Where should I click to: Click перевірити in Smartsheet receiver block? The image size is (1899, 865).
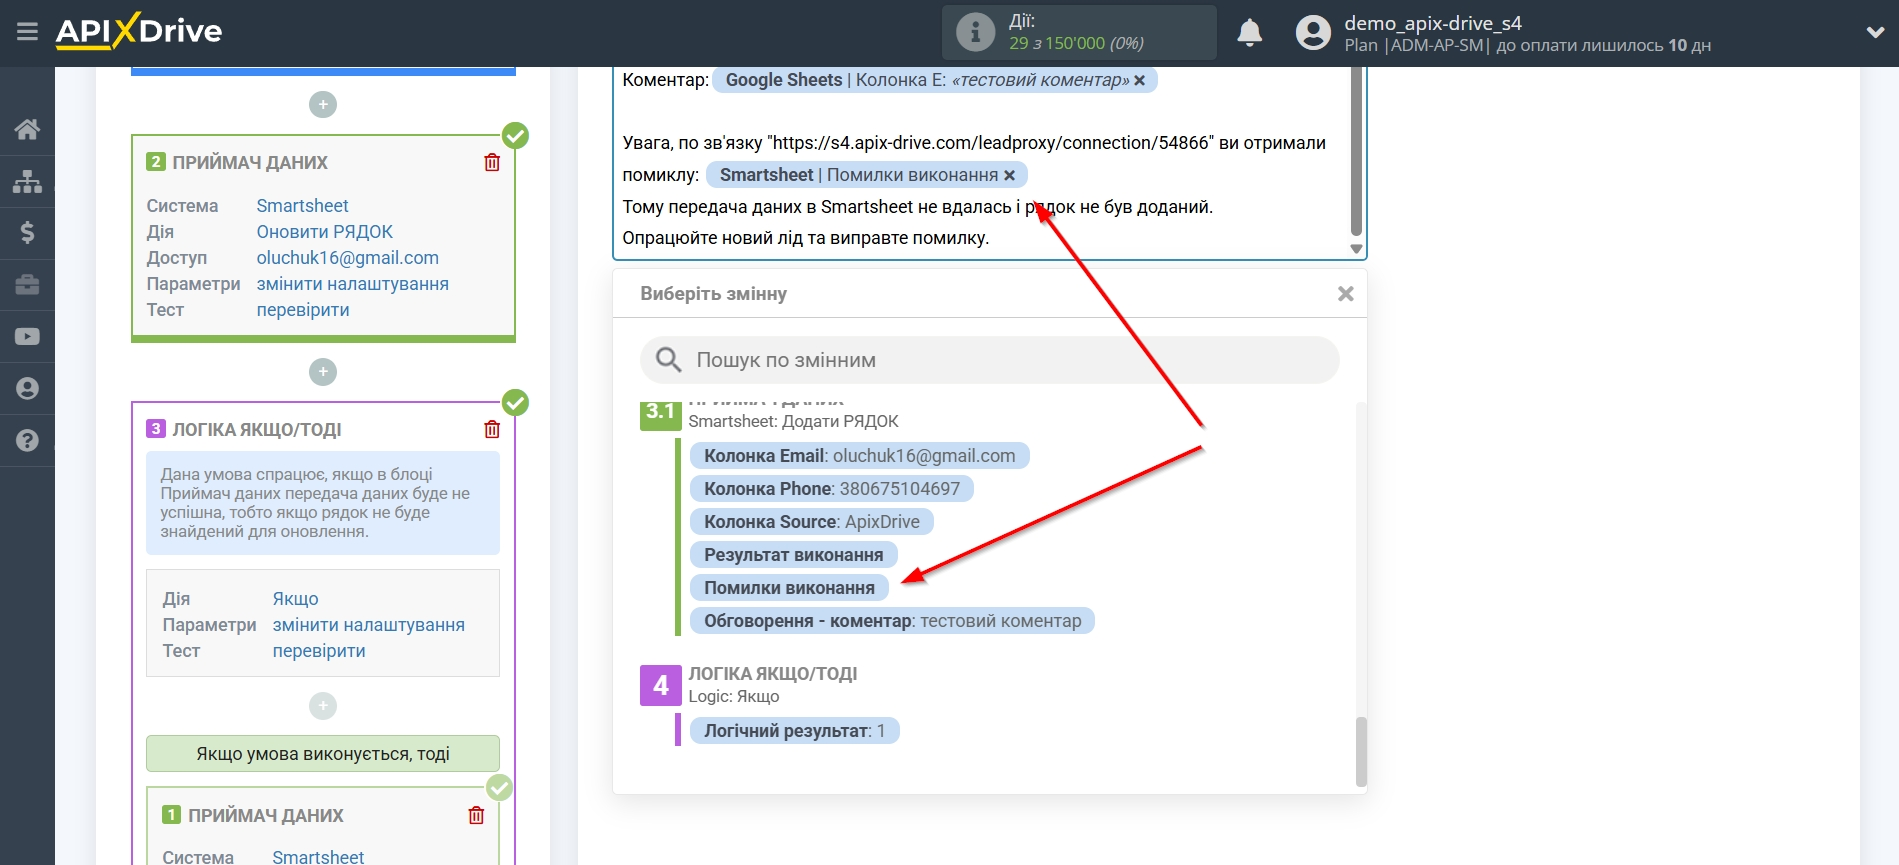coord(303,310)
